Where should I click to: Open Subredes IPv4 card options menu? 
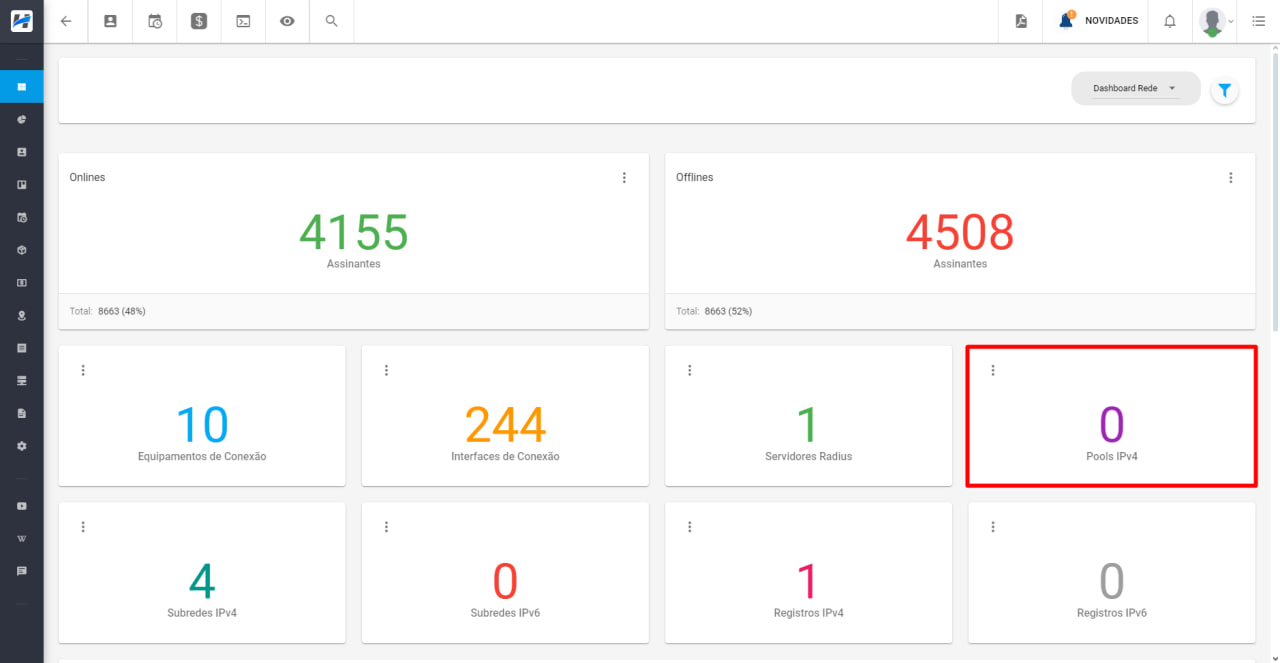[83, 527]
